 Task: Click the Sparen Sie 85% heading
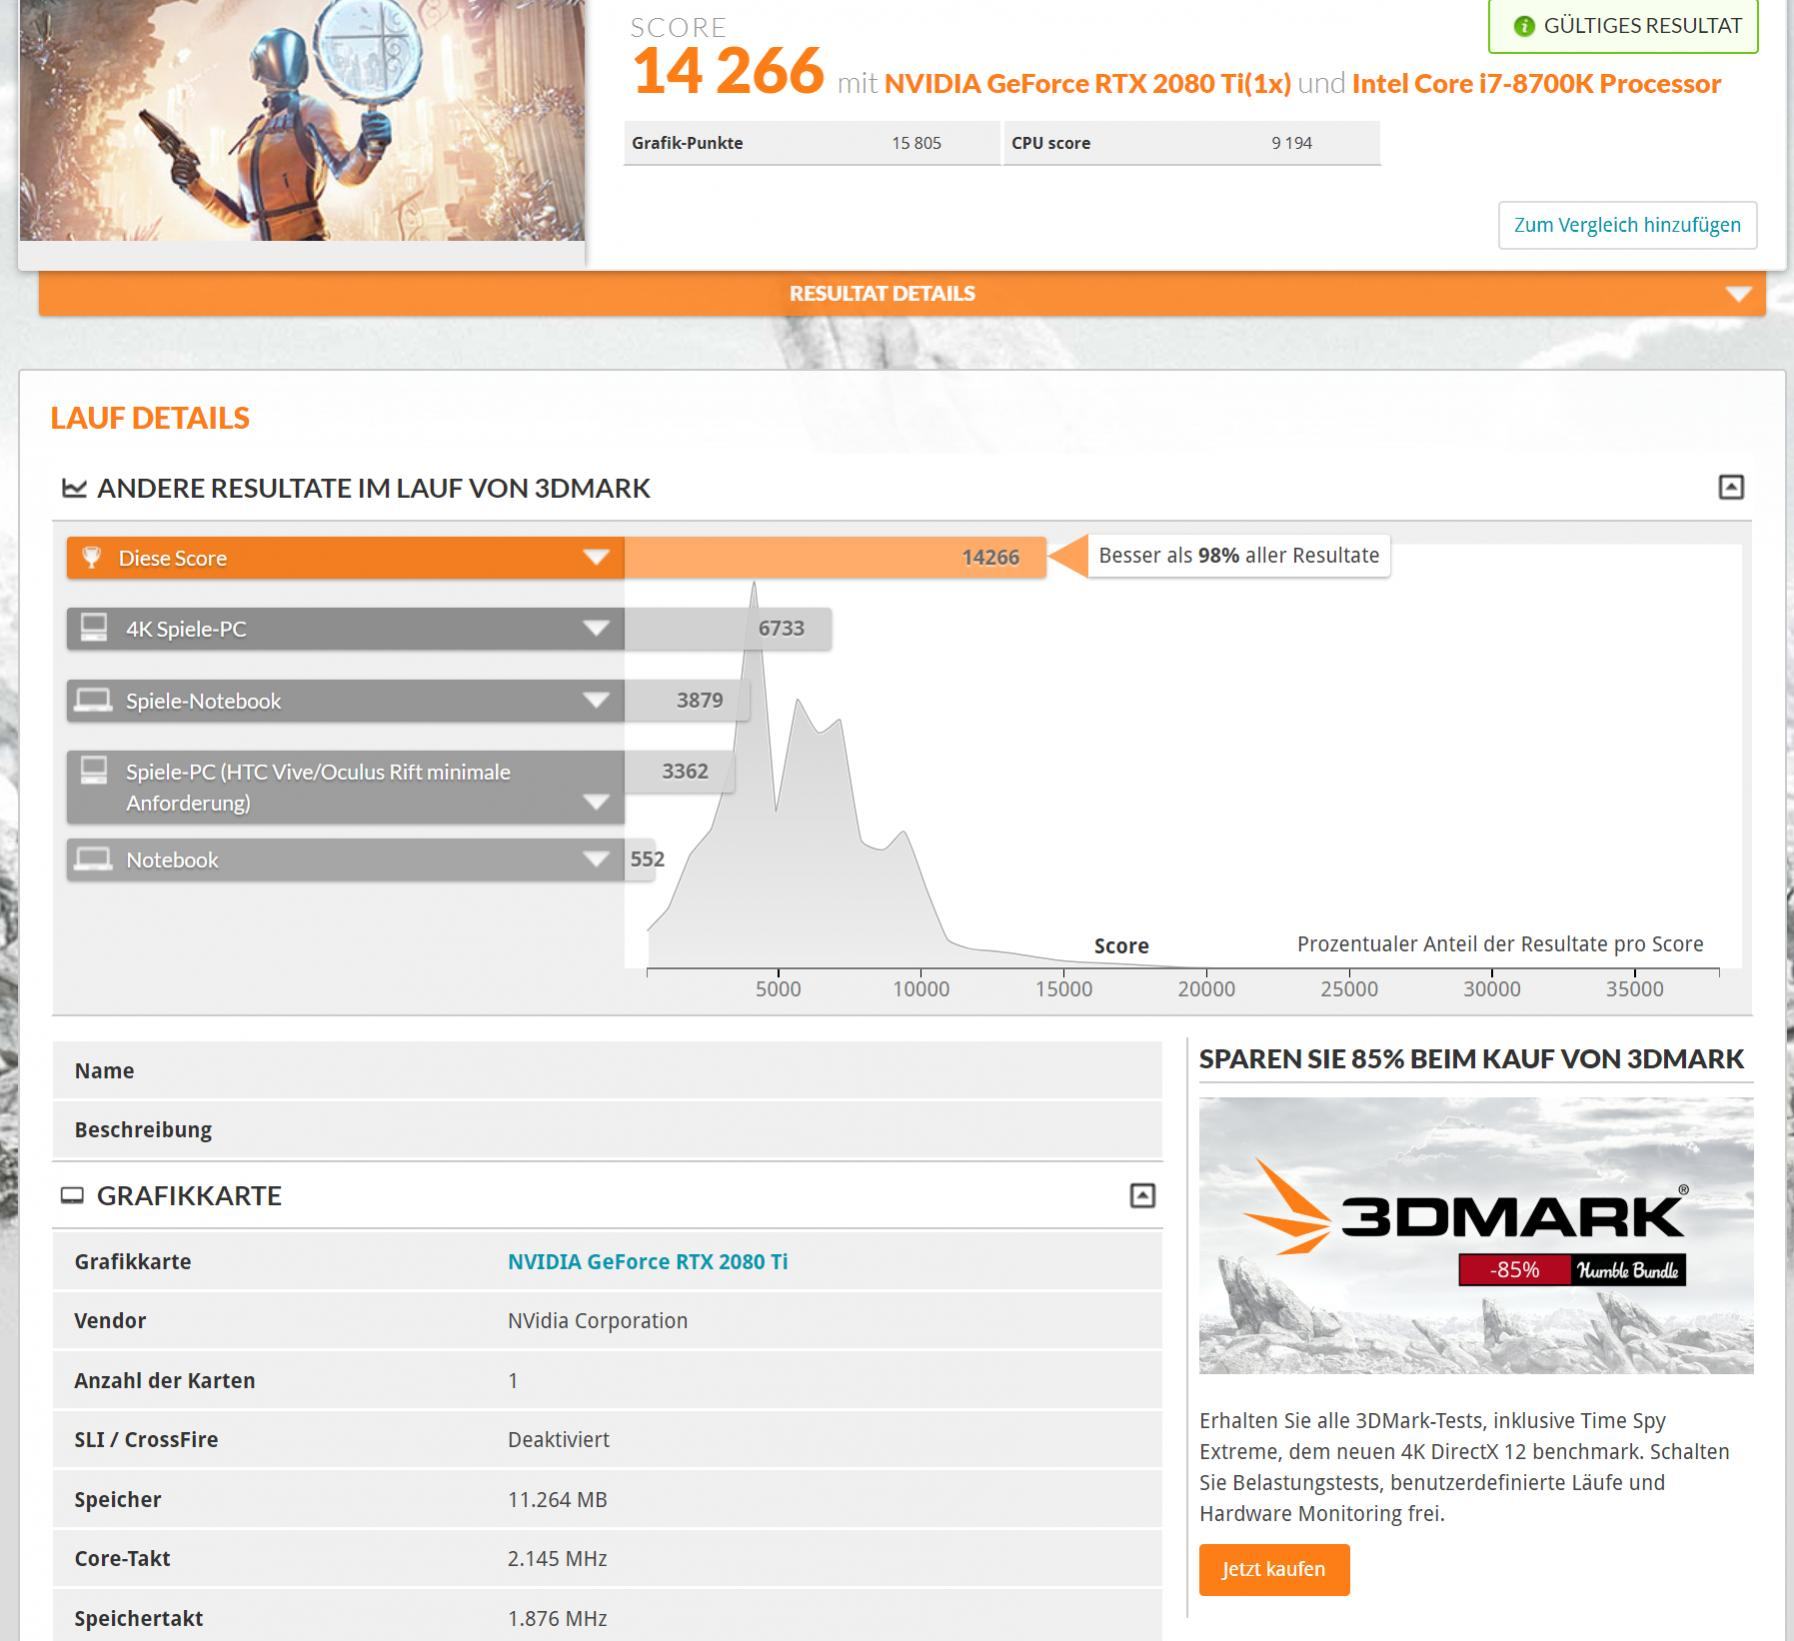click(1471, 1058)
